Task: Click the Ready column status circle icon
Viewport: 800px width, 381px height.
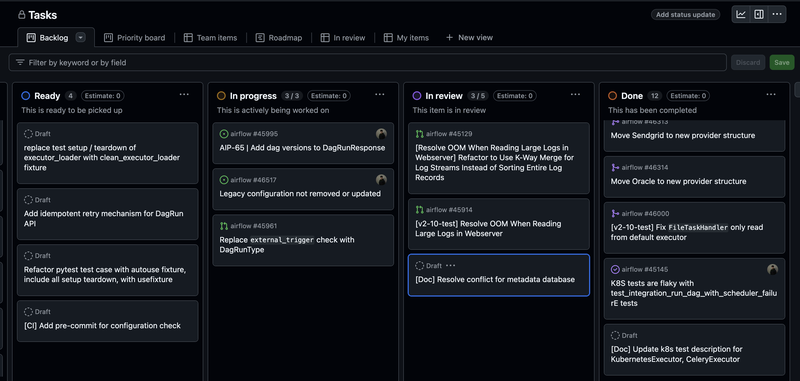Action: tap(26, 96)
